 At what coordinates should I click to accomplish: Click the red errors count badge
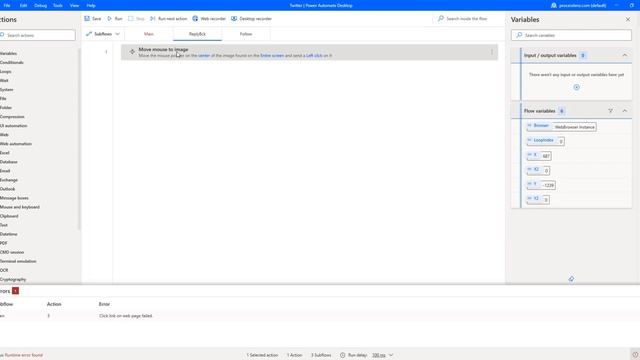(x=16, y=291)
